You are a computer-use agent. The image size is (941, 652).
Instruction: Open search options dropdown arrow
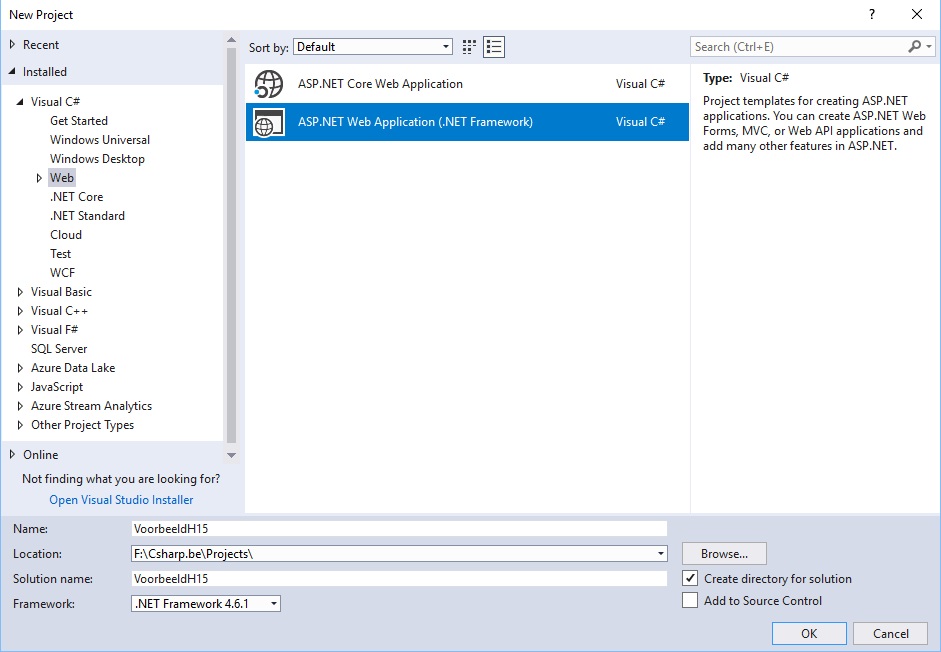929,46
